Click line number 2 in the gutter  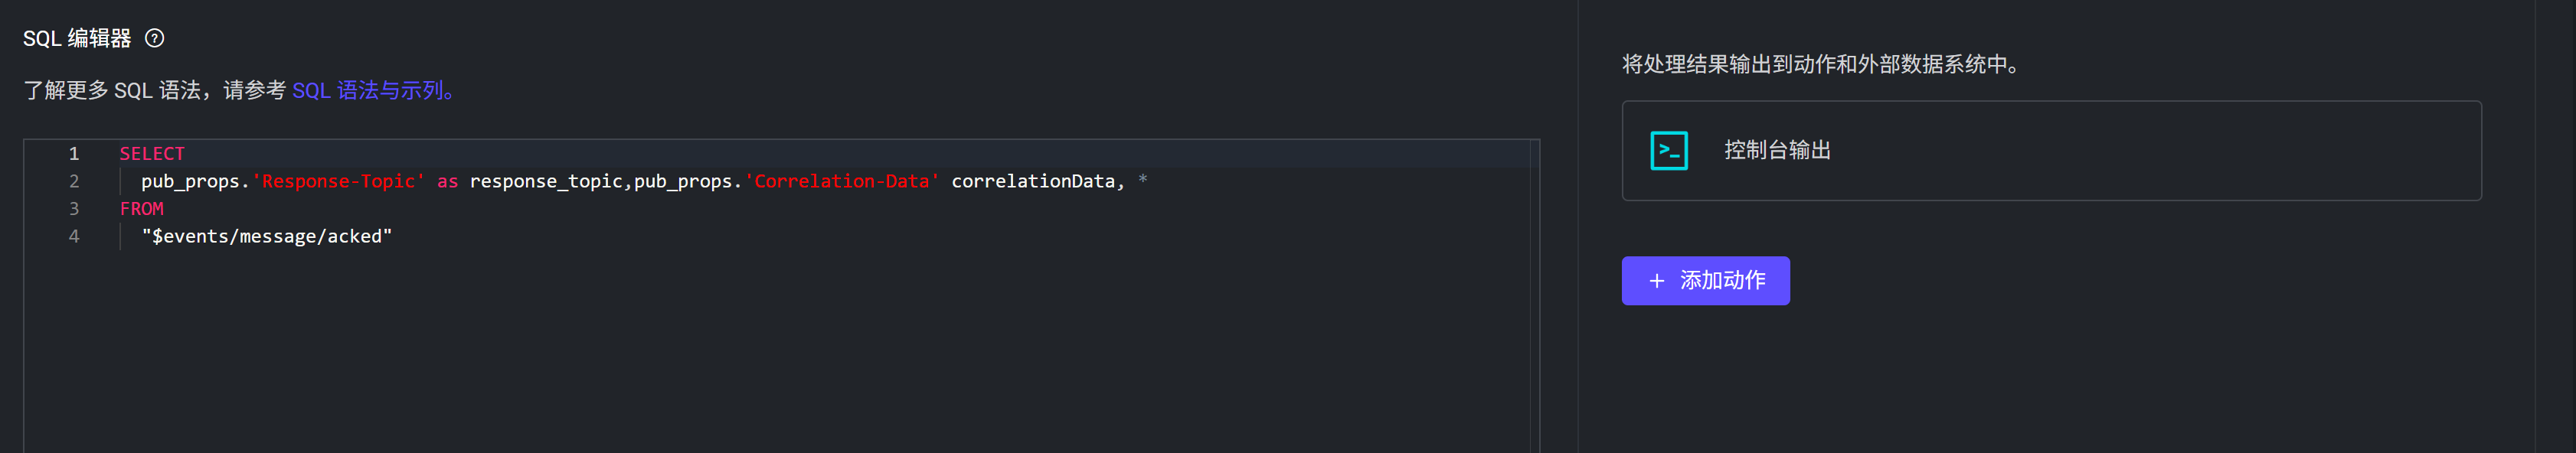[x=74, y=182]
